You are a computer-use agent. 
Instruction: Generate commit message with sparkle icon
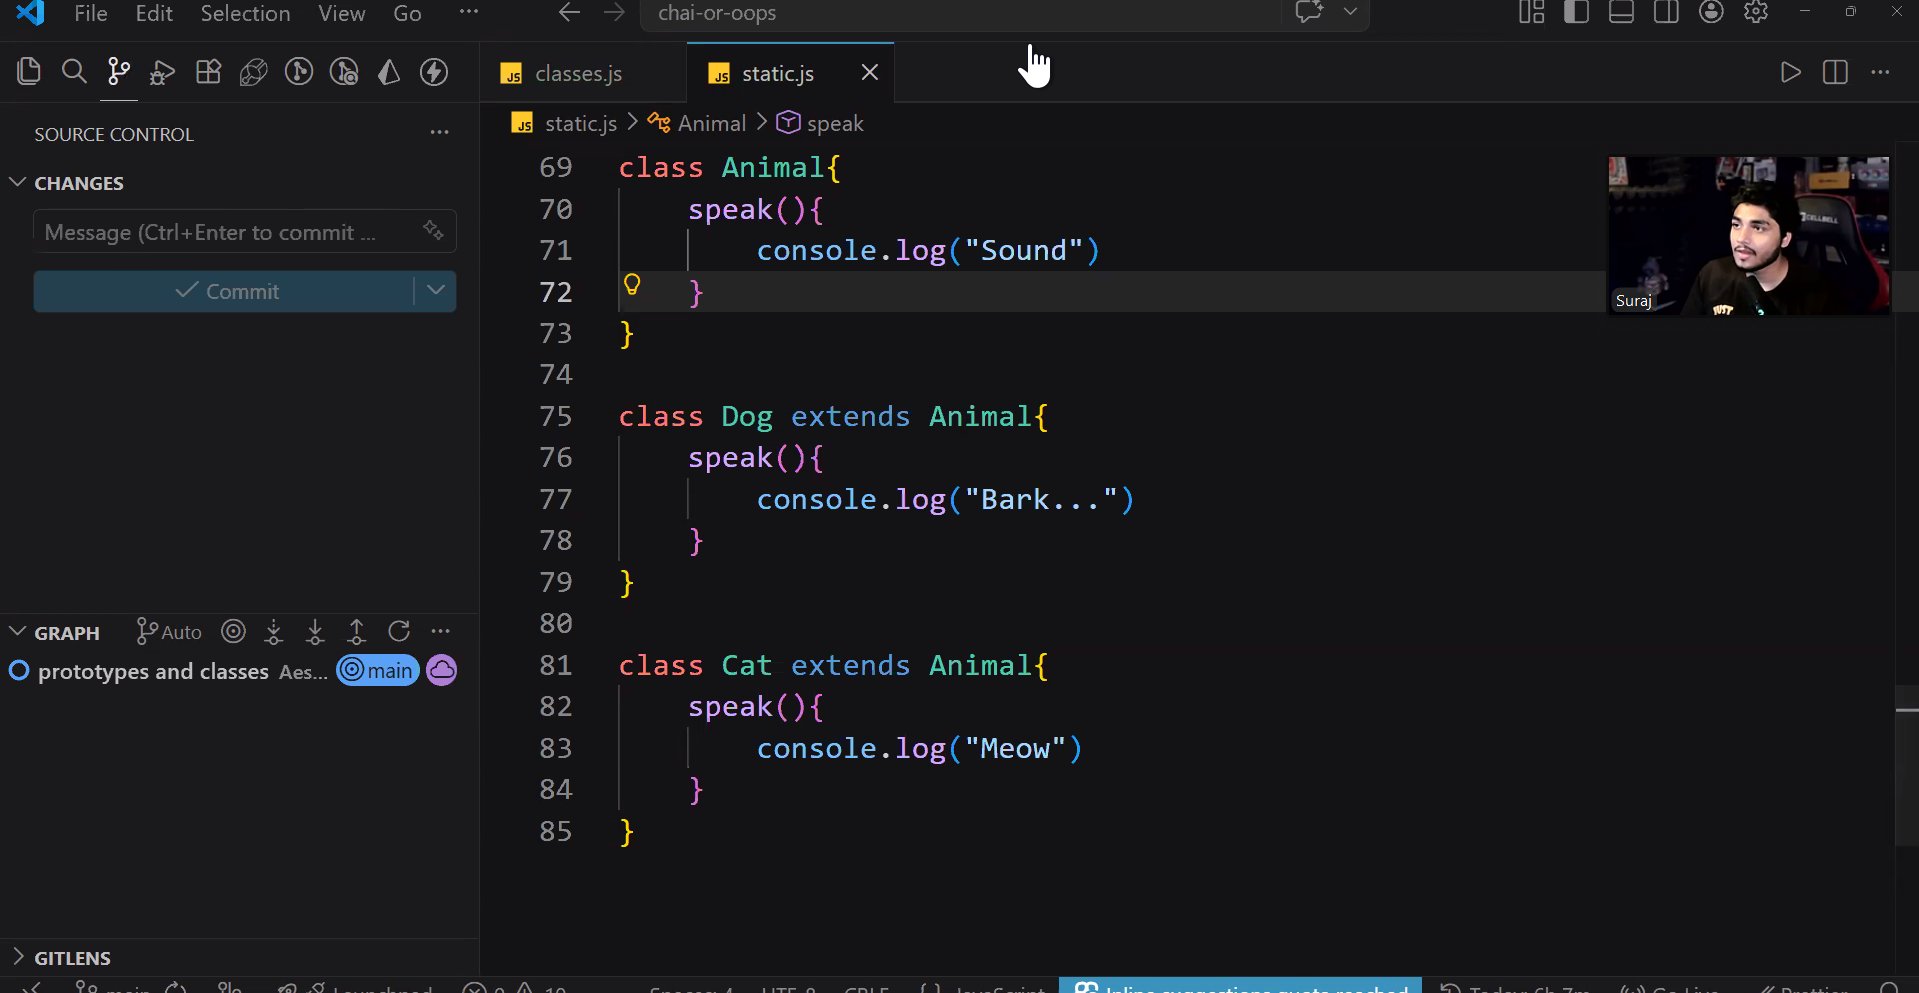(x=433, y=231)
